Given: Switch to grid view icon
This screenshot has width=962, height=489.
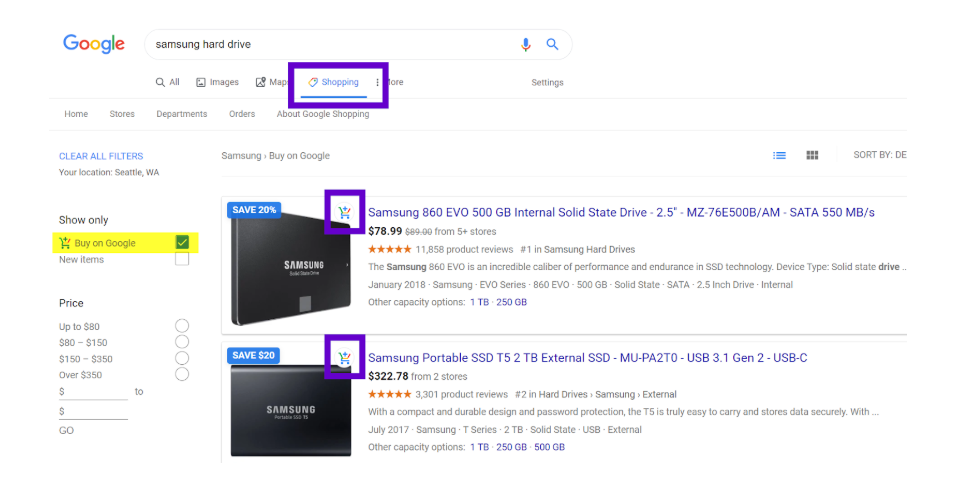Looking at the screenshot, I should tap(812, 155).
